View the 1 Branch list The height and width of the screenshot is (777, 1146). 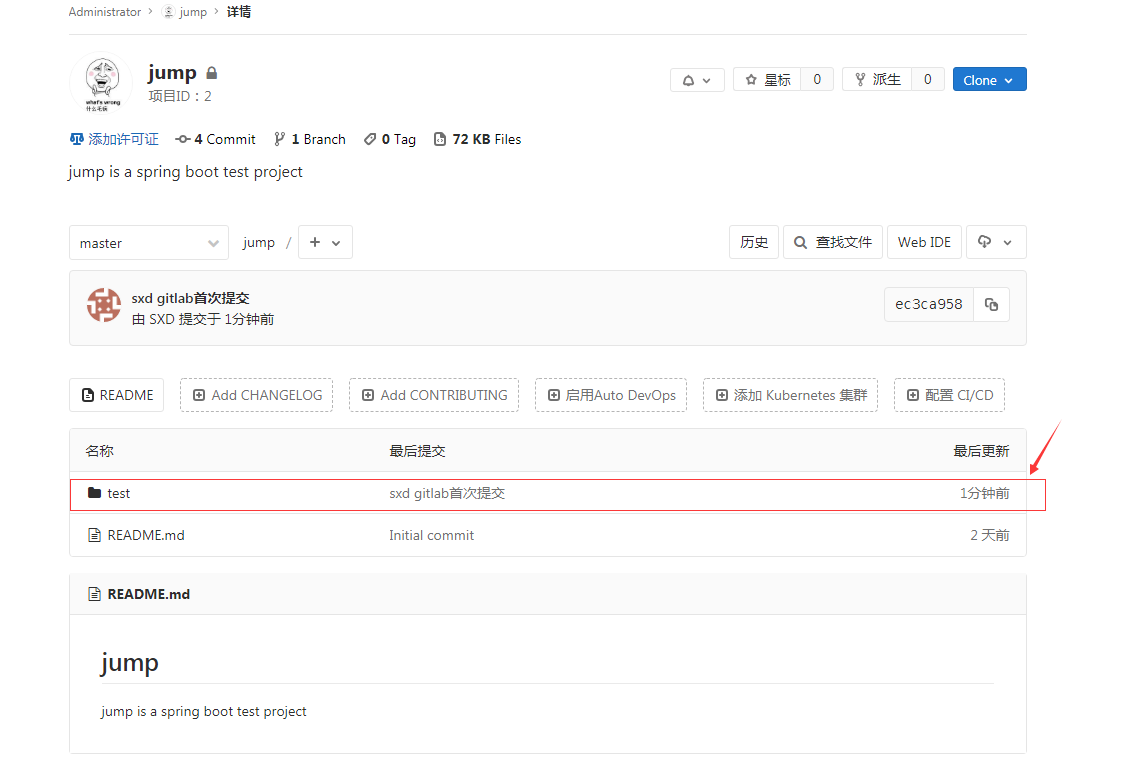310,139
